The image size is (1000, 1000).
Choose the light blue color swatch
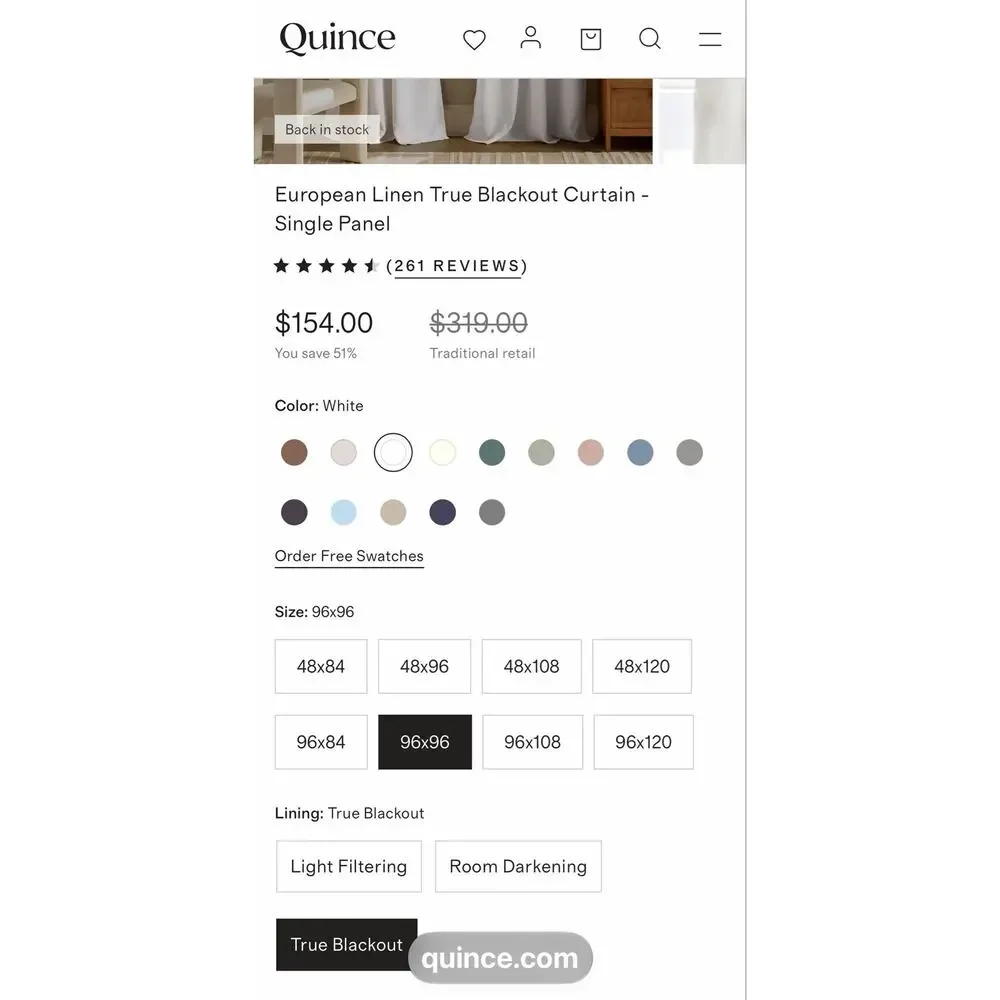pos(343,512)
